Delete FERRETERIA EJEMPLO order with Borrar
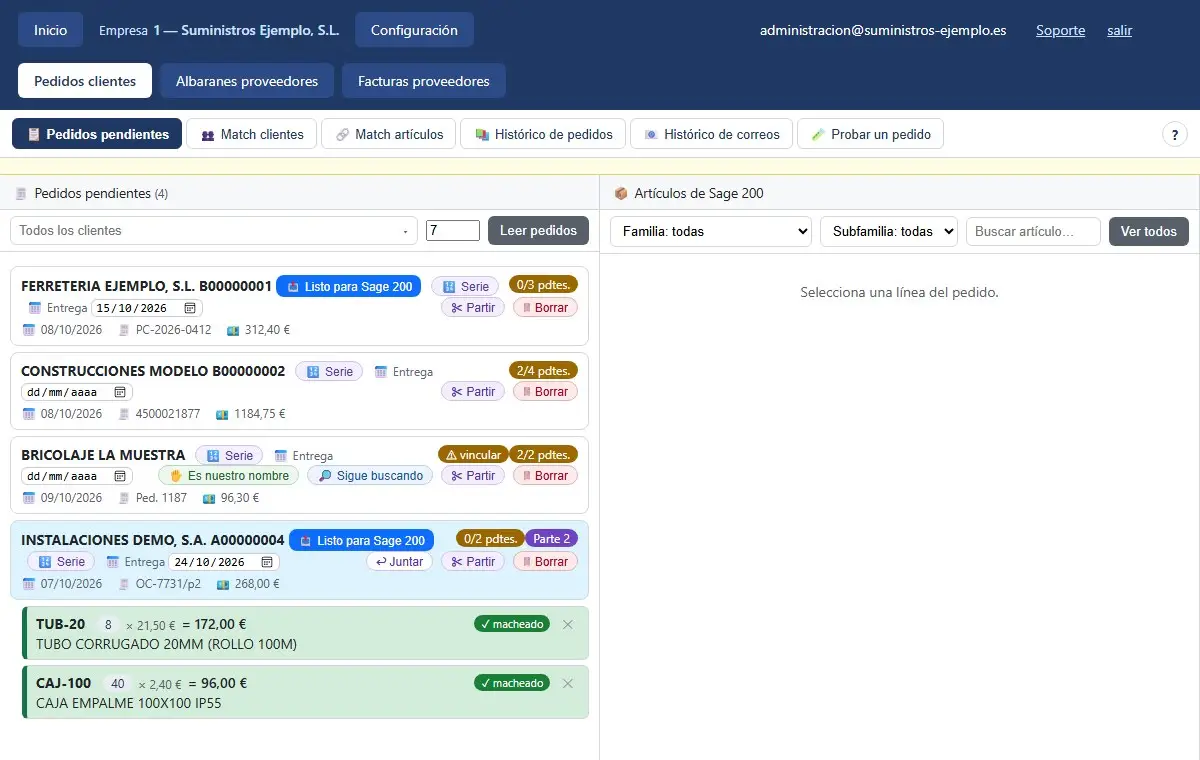Viewport: 1200px width, 760px height. (545, 308)
